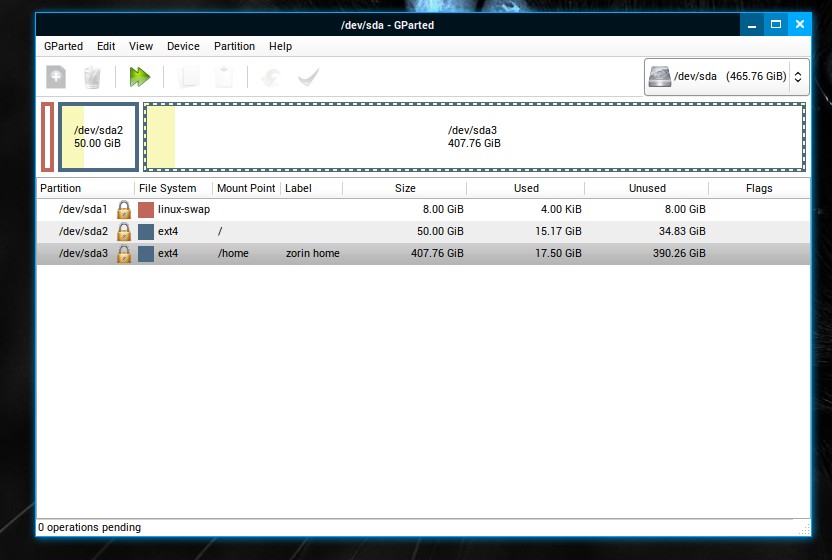Click the ext4 color swatch for /dev/sda3

(146, 254)
